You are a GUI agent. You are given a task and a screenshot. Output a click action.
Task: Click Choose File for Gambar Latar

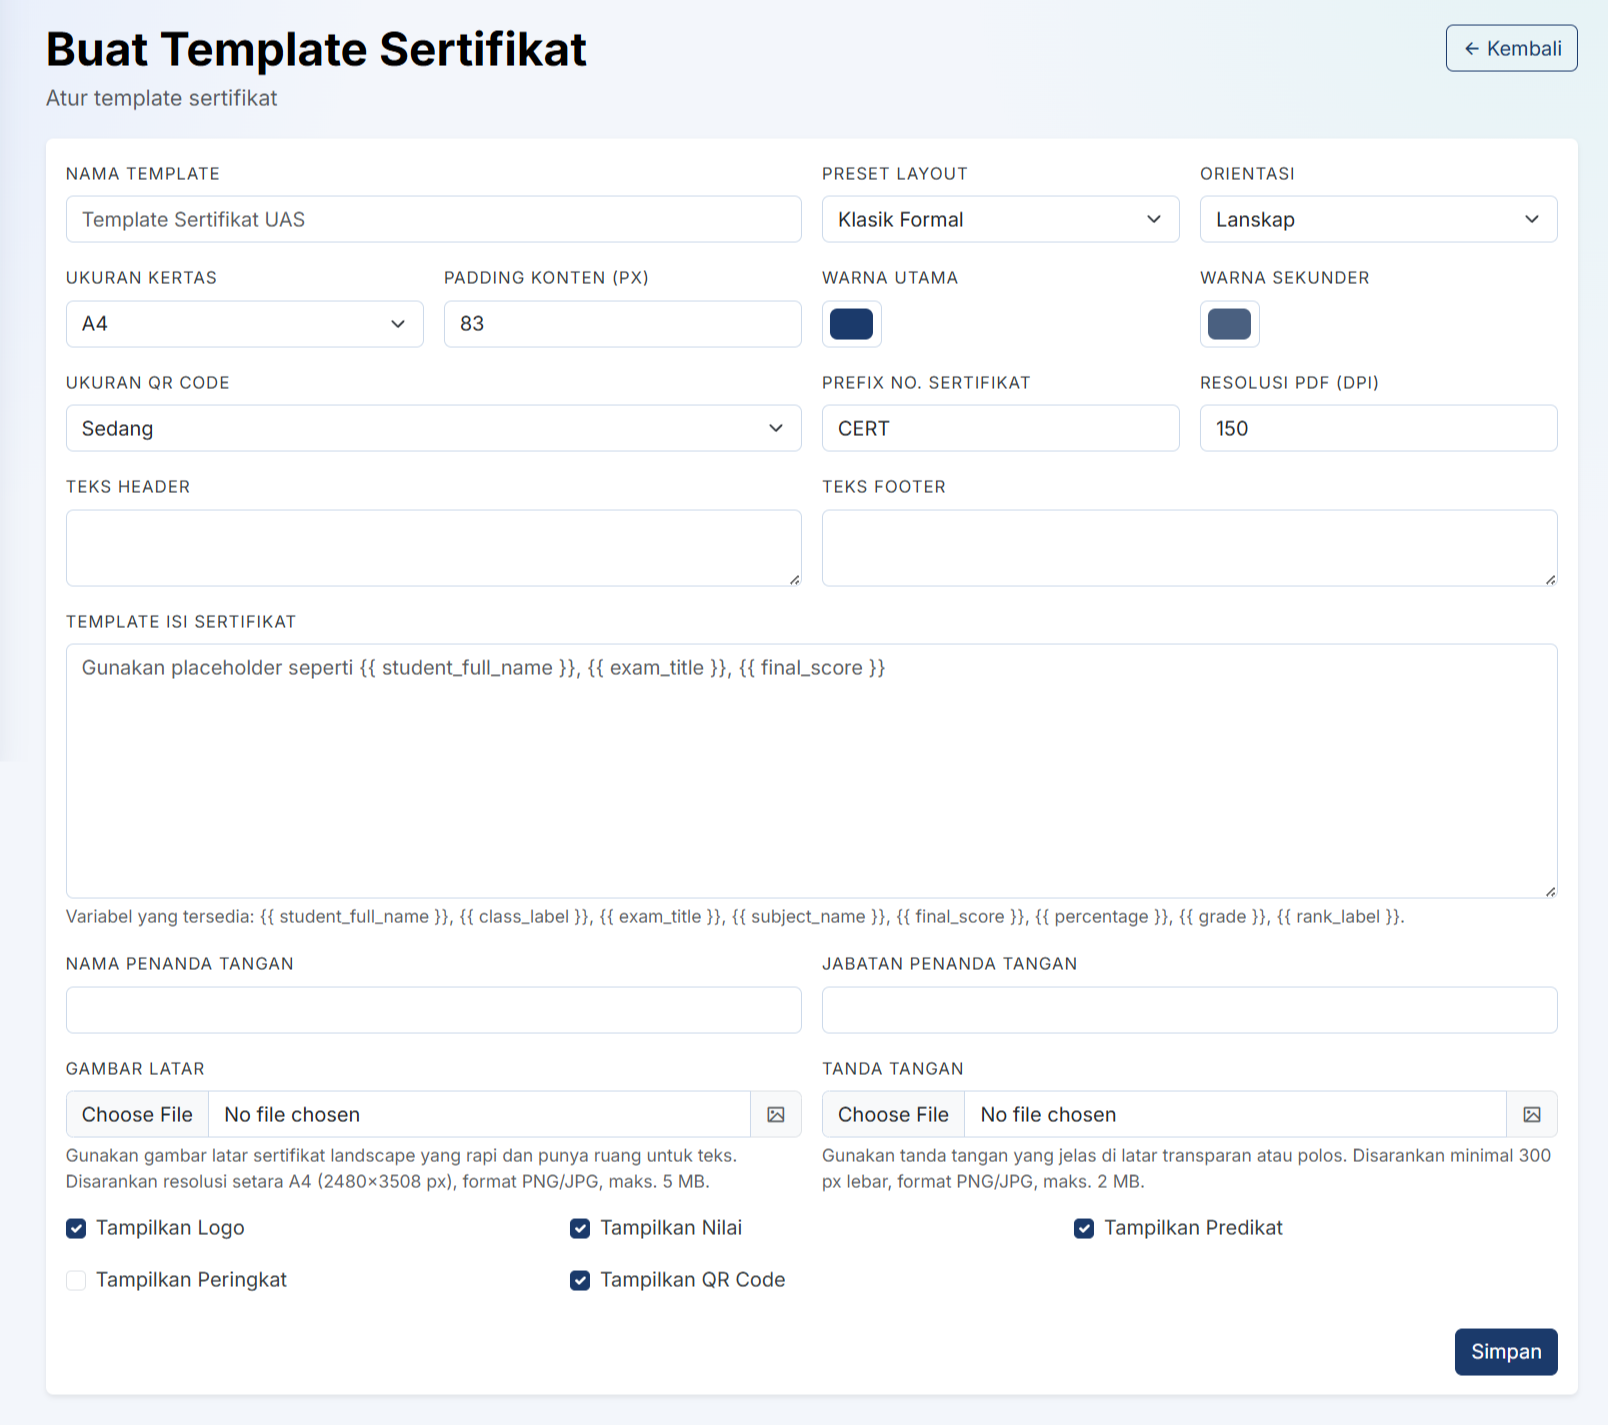point(137,1114)
